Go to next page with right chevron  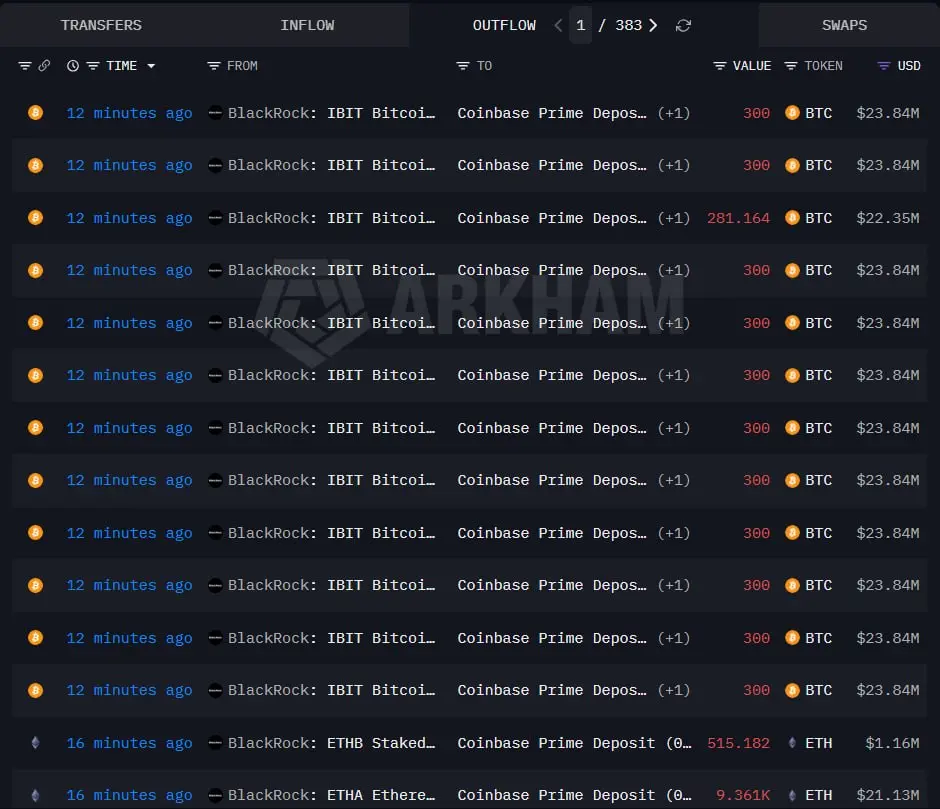point(653,25)
